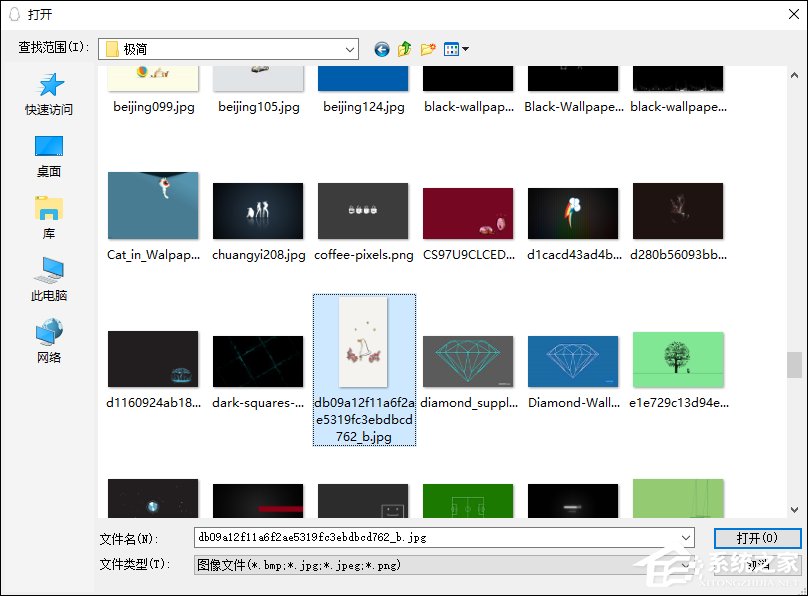The height and width of the screenshot is (596, 808).
Task: Click the back navigation arrow icon
Action: (381, 48)
